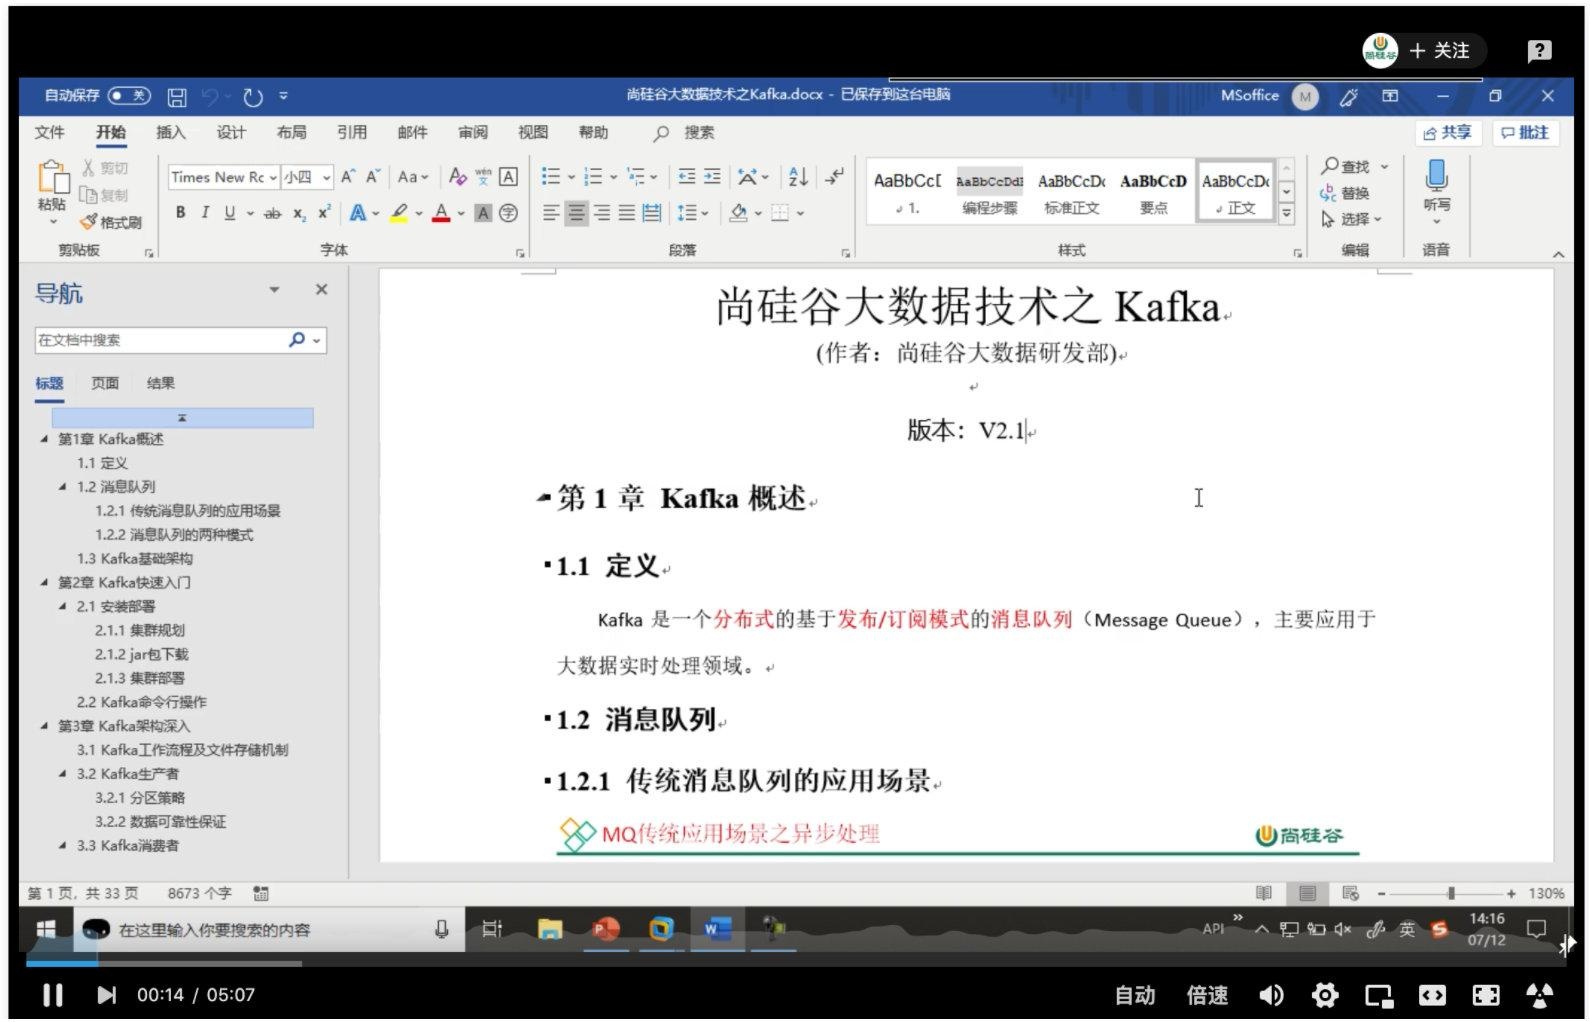Click increase indent icon

click(x=712, y=177)
